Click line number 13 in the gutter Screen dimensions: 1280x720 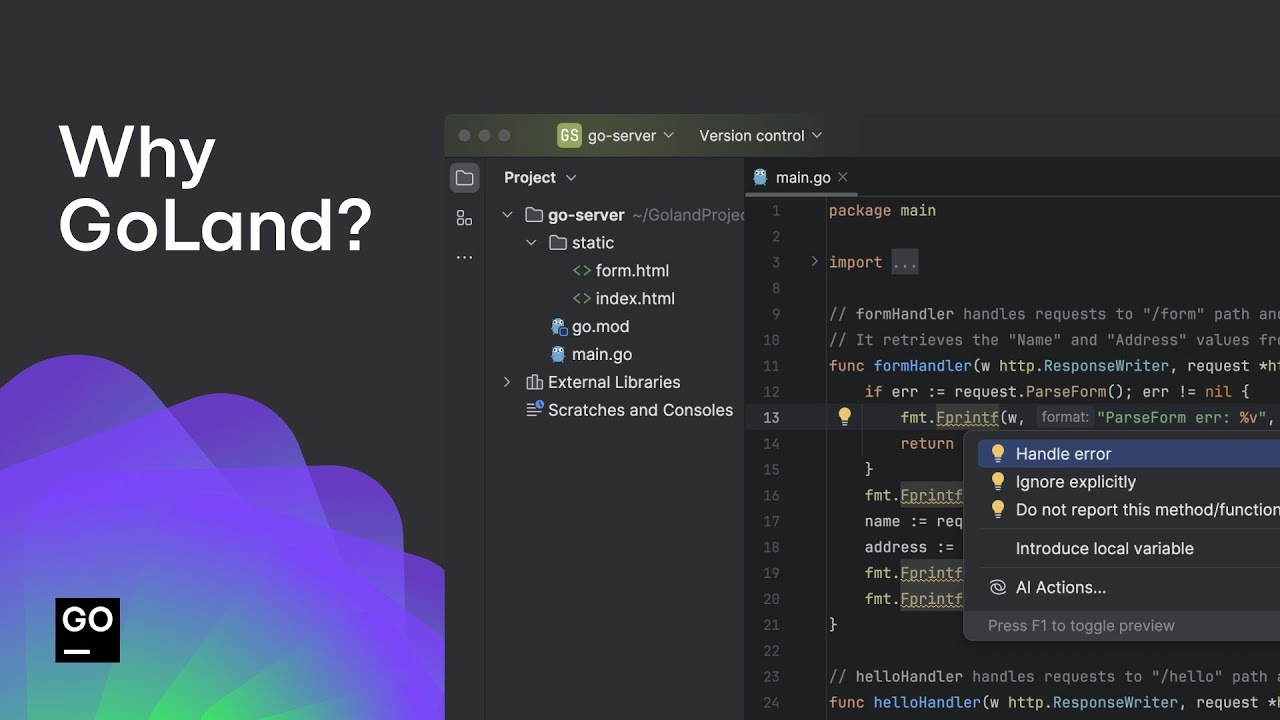tap(770, 418)
